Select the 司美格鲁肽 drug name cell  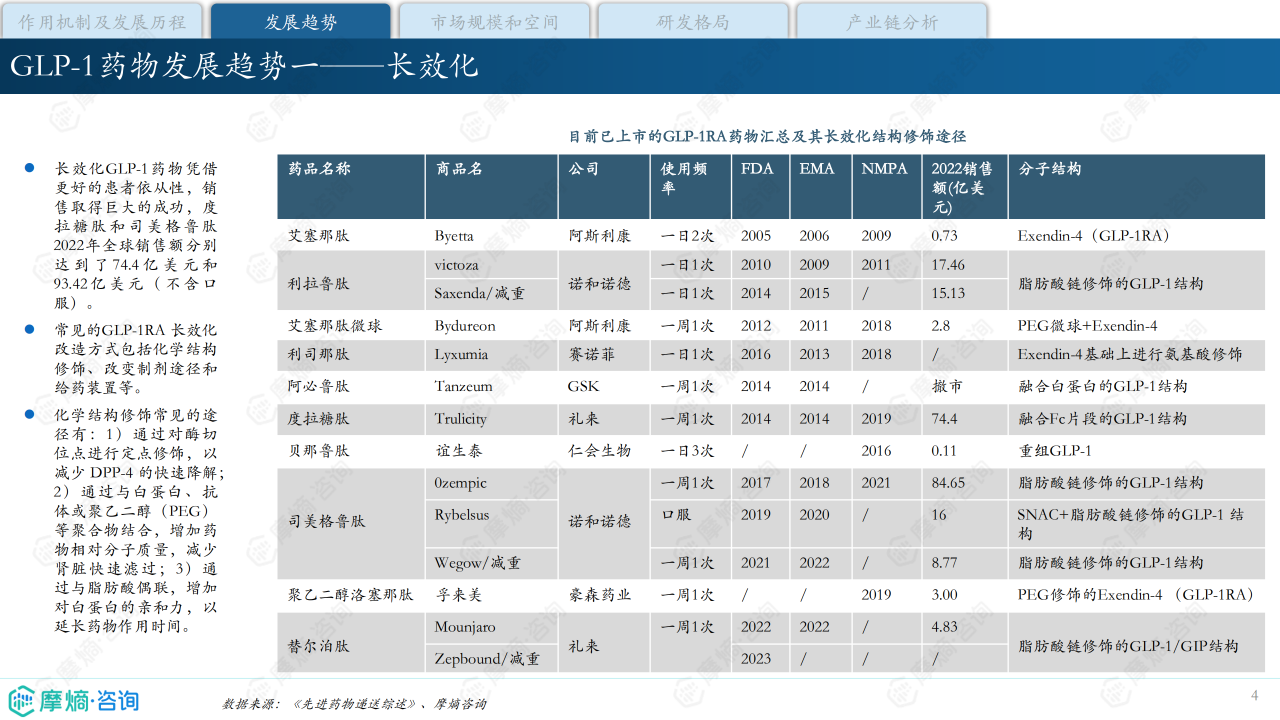point(351,522)
